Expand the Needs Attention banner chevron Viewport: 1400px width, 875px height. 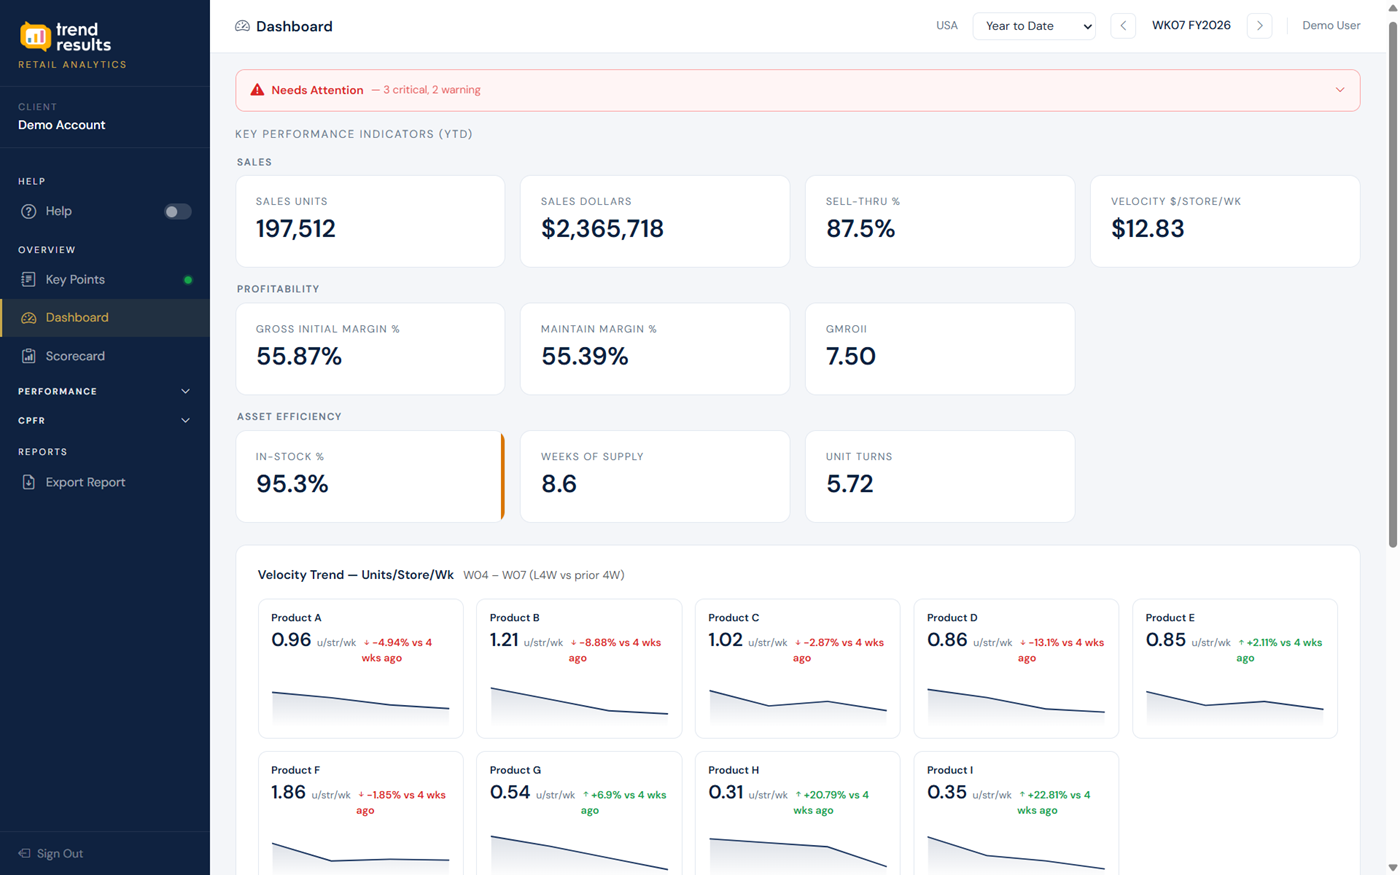tap(1340, 89)
